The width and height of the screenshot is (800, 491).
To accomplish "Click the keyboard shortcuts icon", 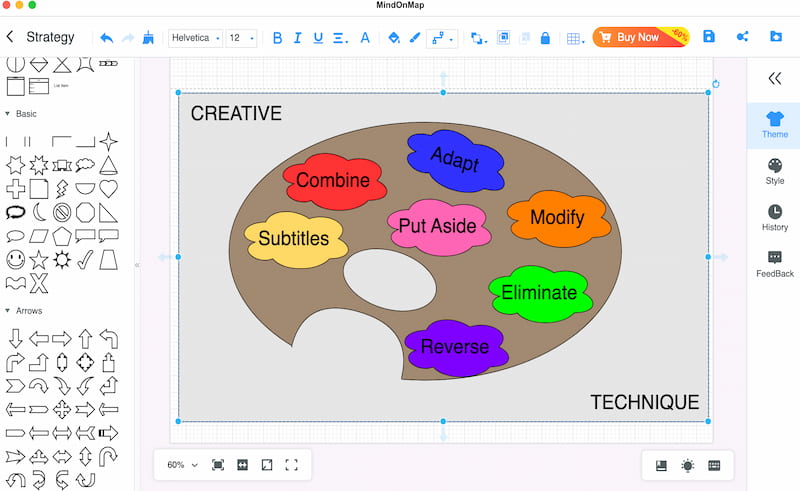I will point(714,465).
